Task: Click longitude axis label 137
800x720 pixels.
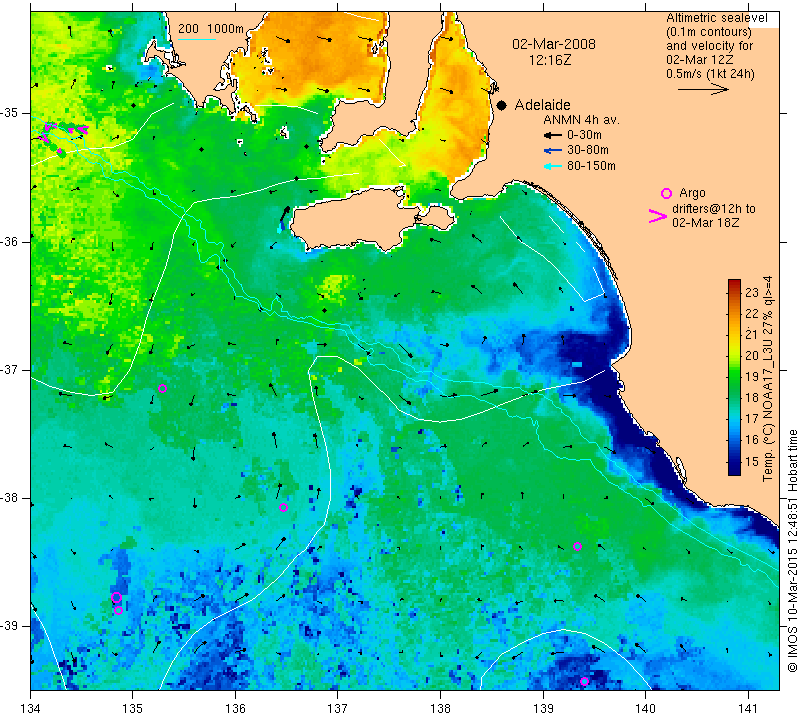Action: click(x=338, y=709)
